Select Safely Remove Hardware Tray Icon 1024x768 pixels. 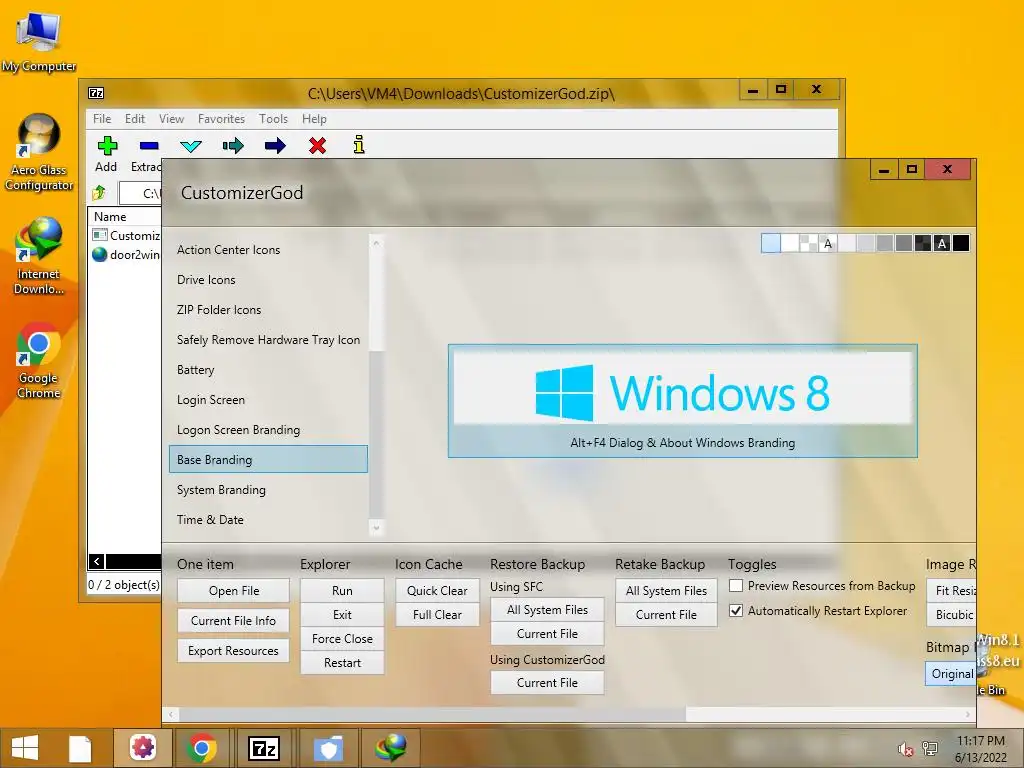(268, 340)
